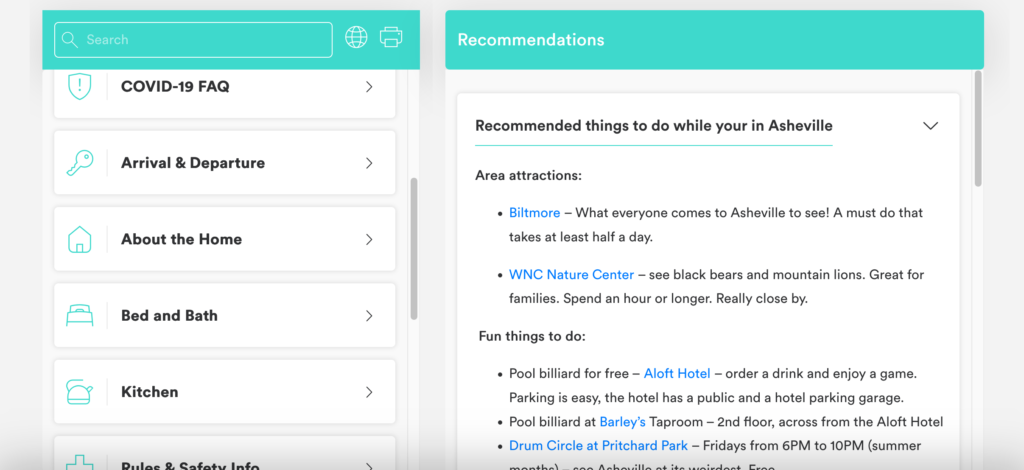
Task: Click the 'Fun things to do:' heading
Action: pyautogui.click(x=532, y=337)
